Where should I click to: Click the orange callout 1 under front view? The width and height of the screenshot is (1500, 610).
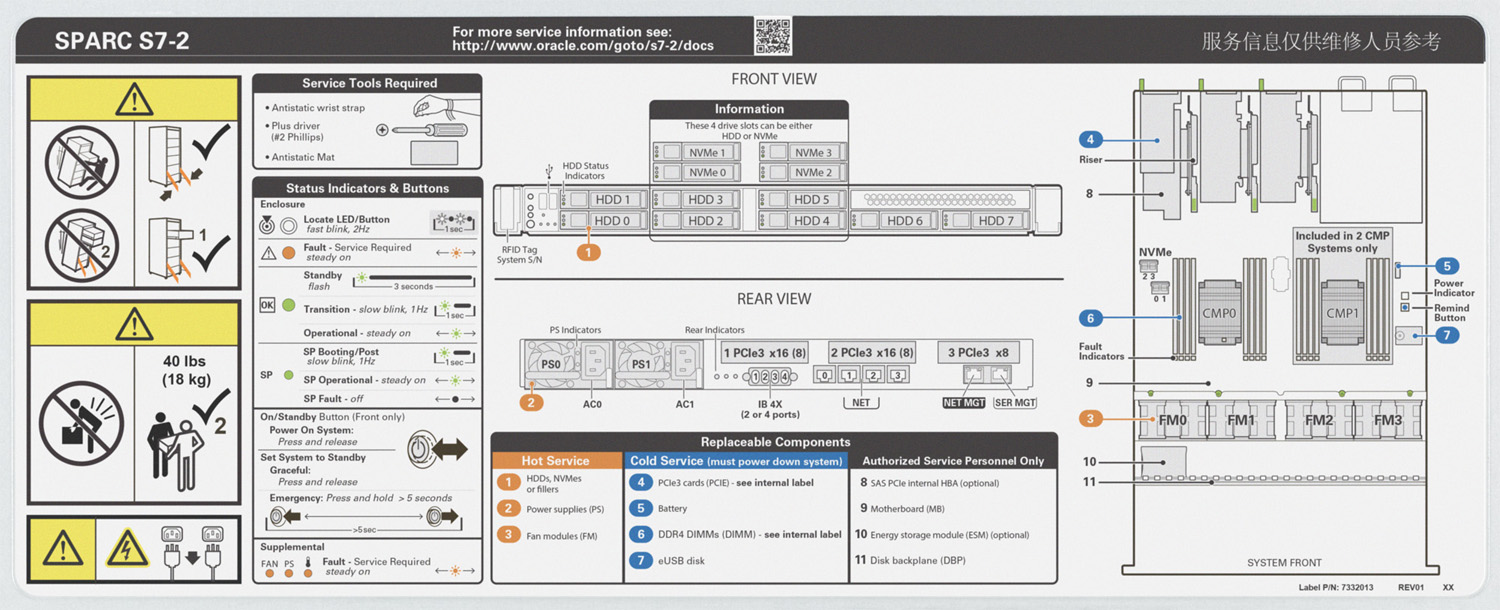click(x=589, y=253)
